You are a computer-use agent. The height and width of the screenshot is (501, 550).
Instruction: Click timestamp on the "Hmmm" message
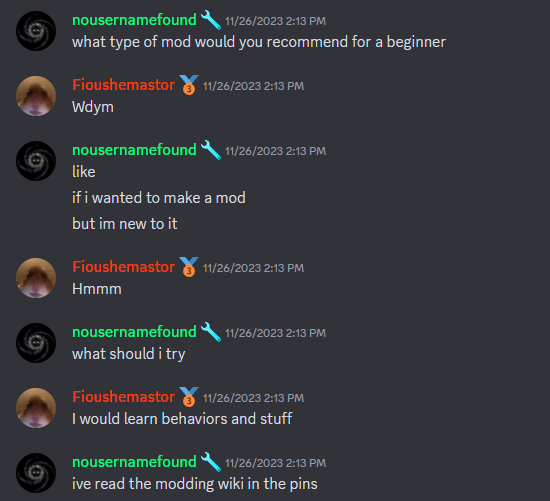tap(253, 268)
